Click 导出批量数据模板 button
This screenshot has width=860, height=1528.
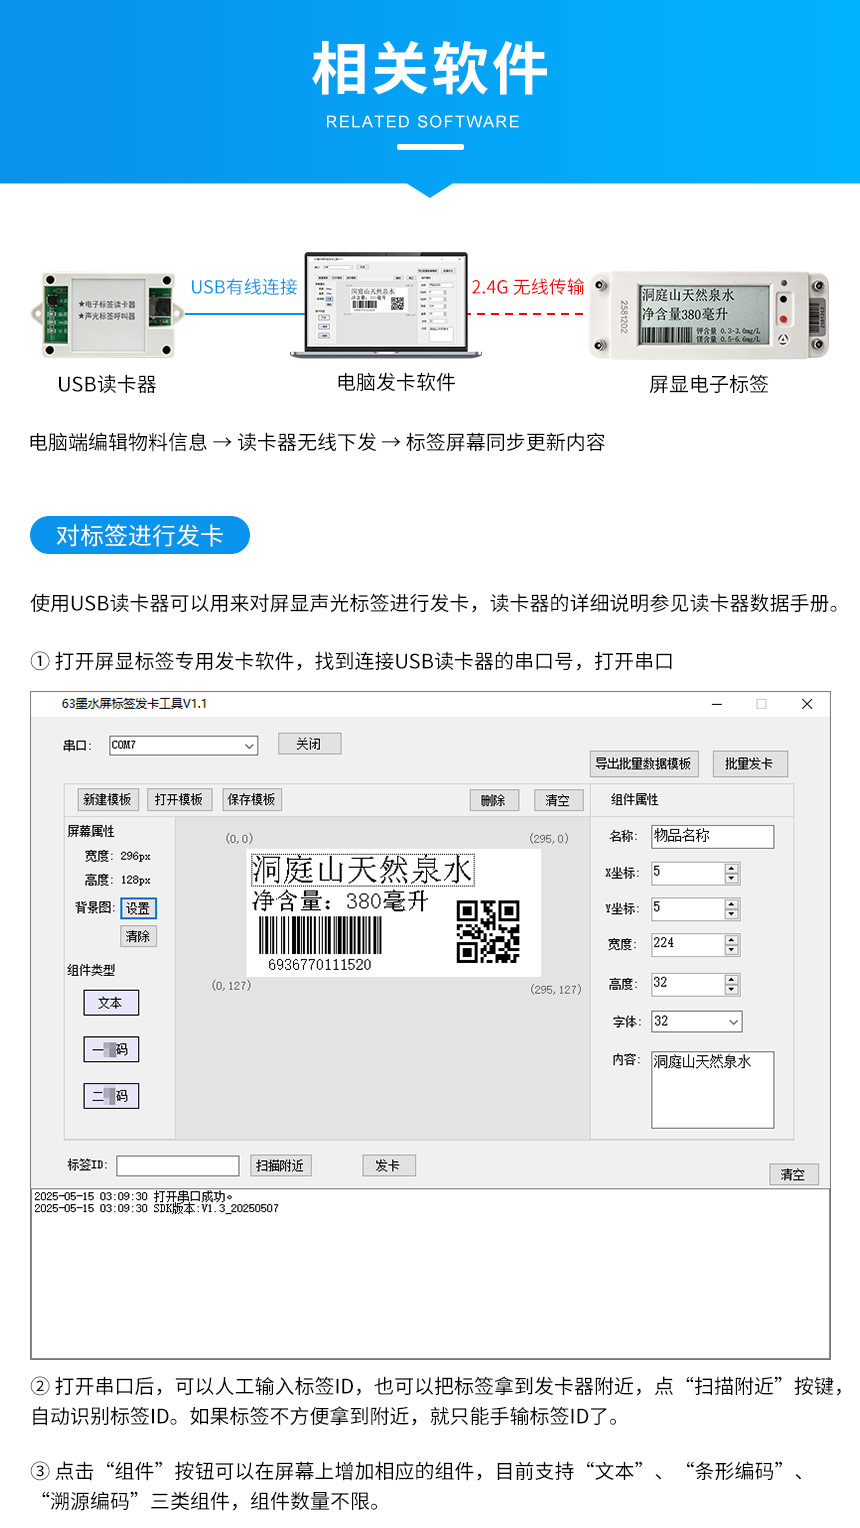(643, 763)
